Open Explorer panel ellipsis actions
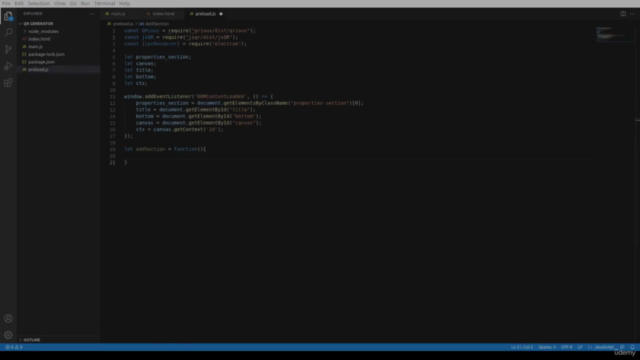The height and width of the screenshot is (360, 640). [x=92, y=13]
